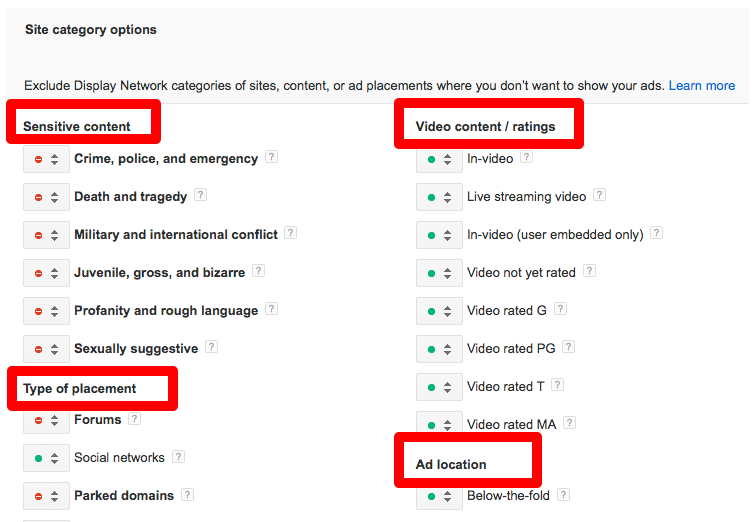755x522 pixels.
Task: Open status dropdown for Video not yet rated
Action: pos(439,273)
